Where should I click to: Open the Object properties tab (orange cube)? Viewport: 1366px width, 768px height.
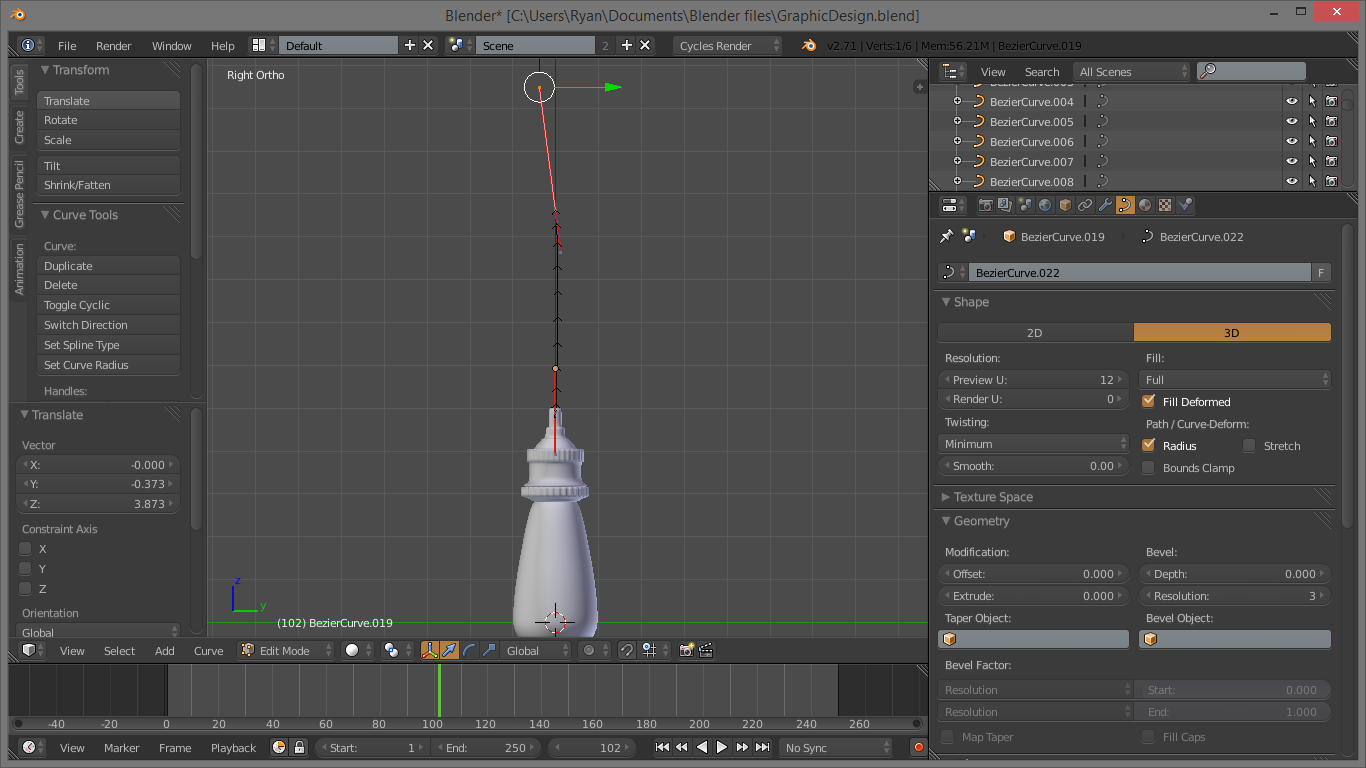[x=1065, y=205]
